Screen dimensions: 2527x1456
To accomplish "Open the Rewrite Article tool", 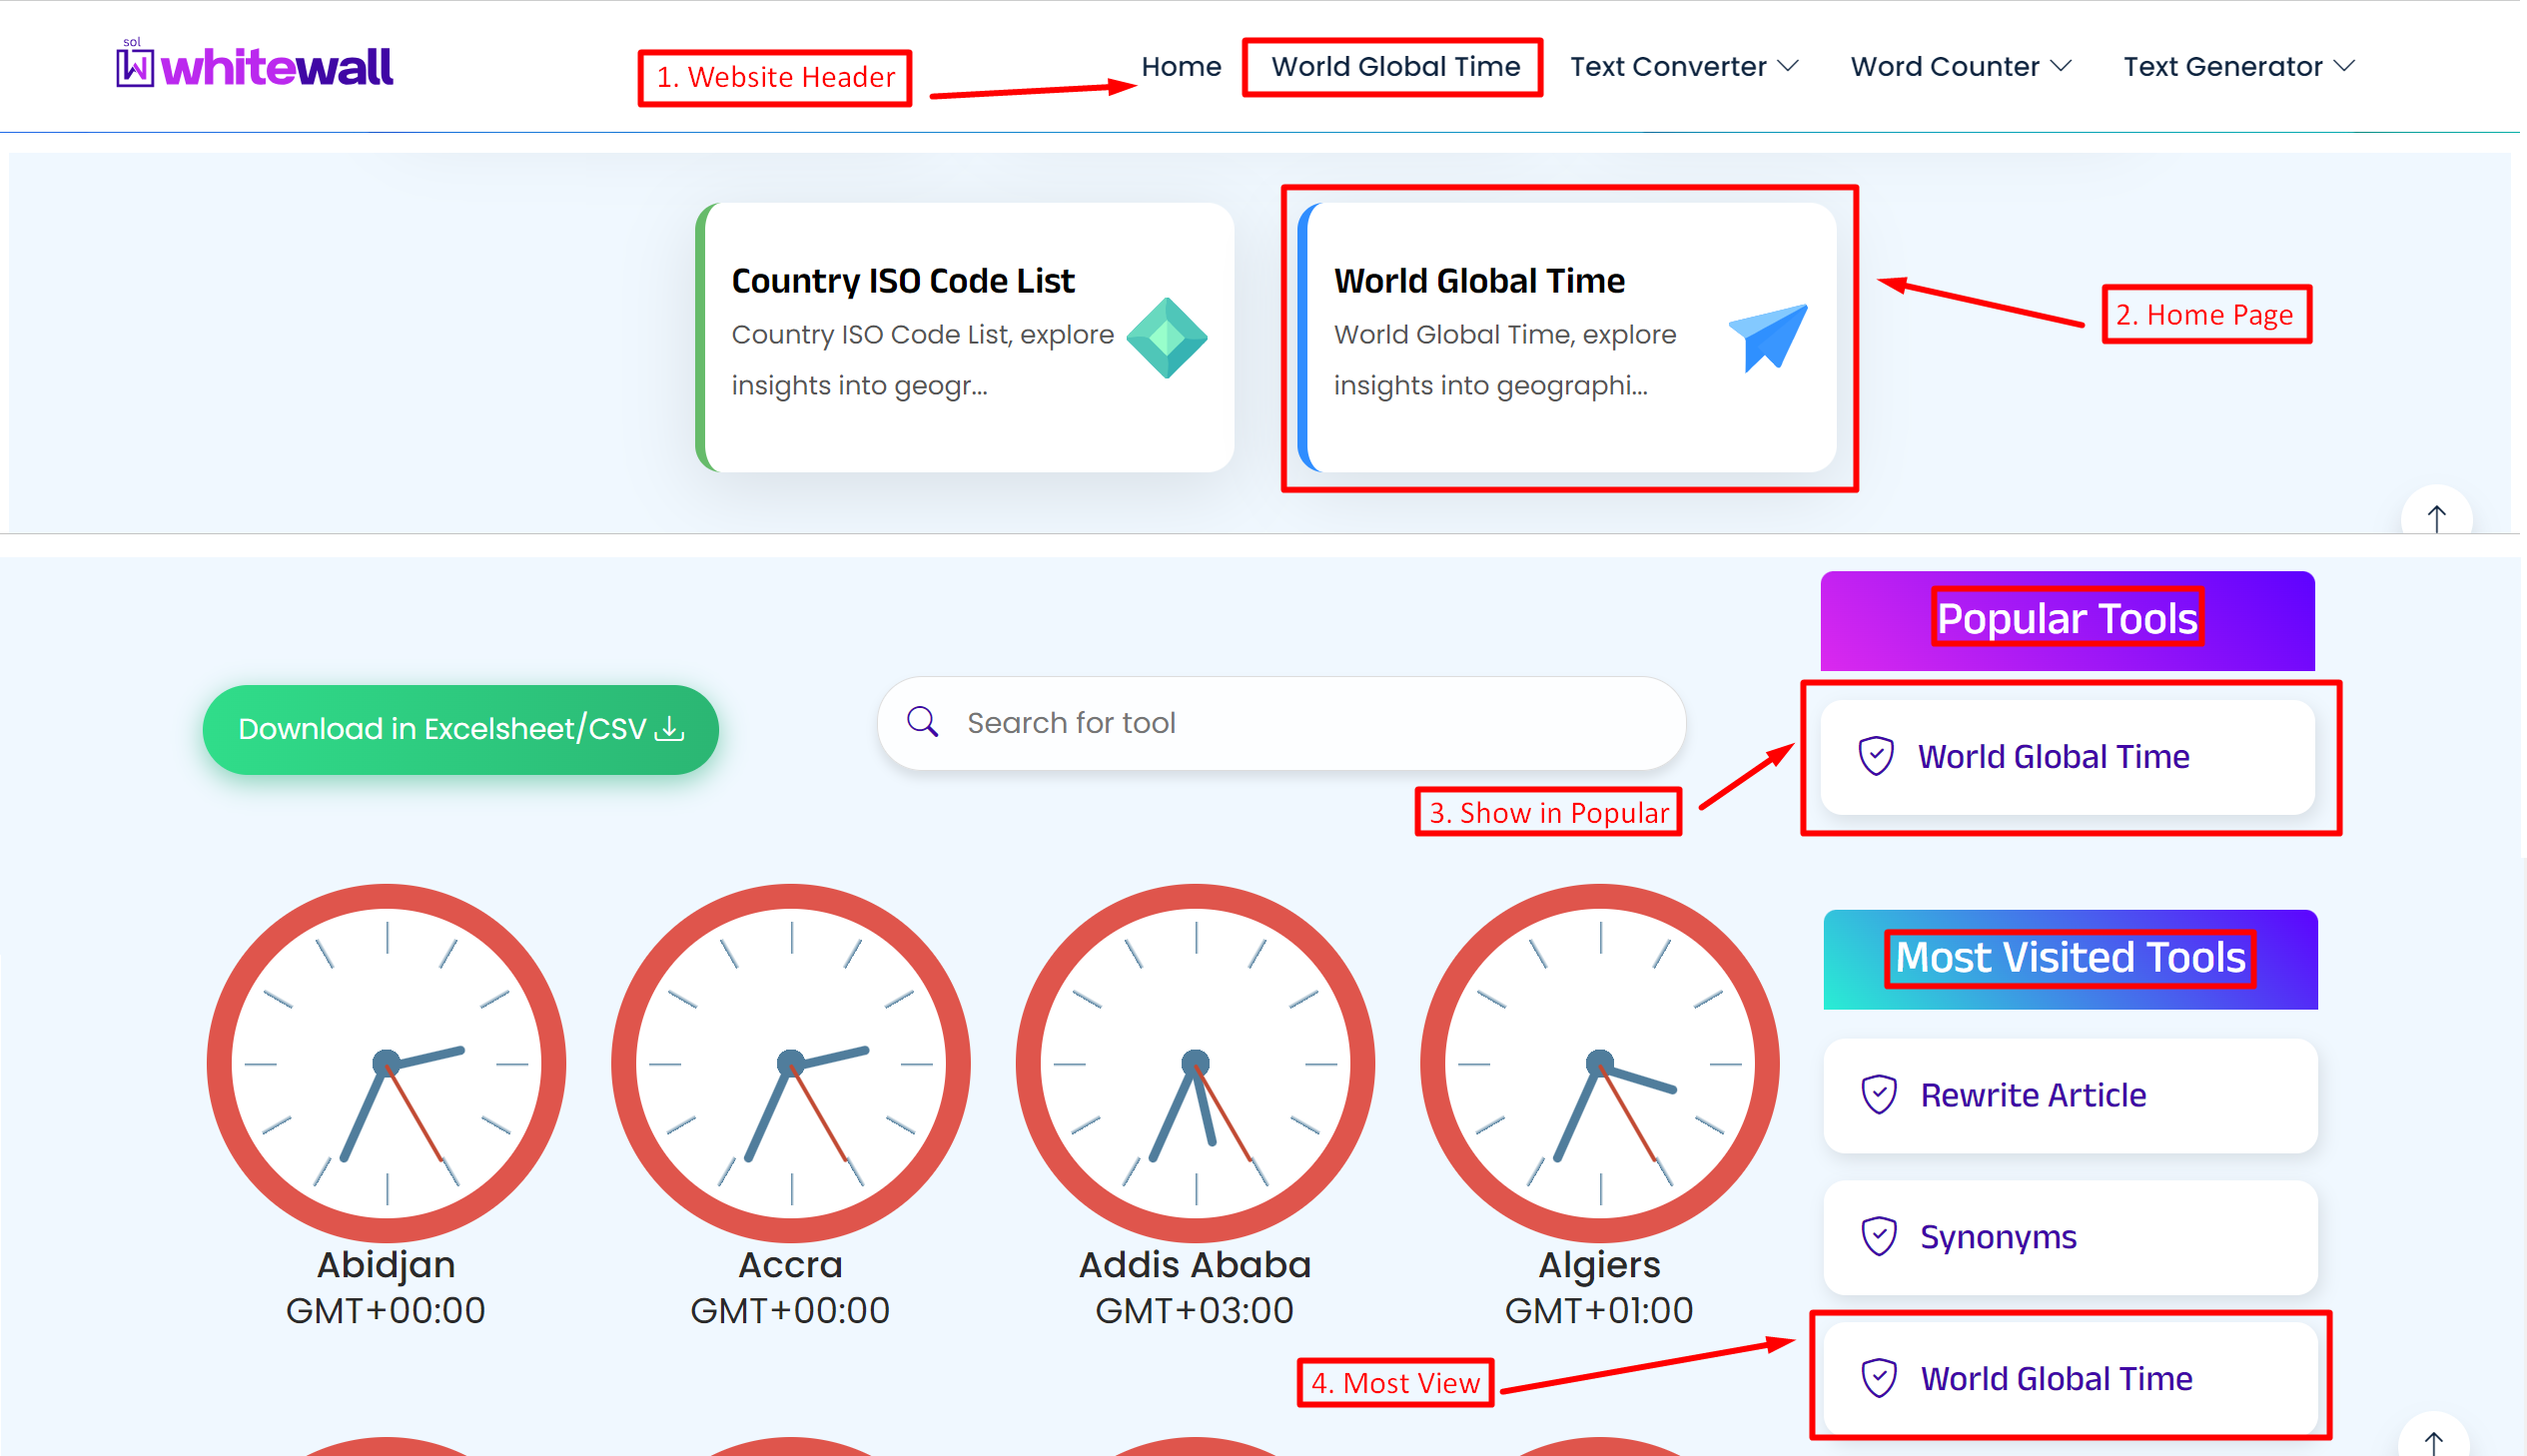I will click(x=2070, y=1095).
